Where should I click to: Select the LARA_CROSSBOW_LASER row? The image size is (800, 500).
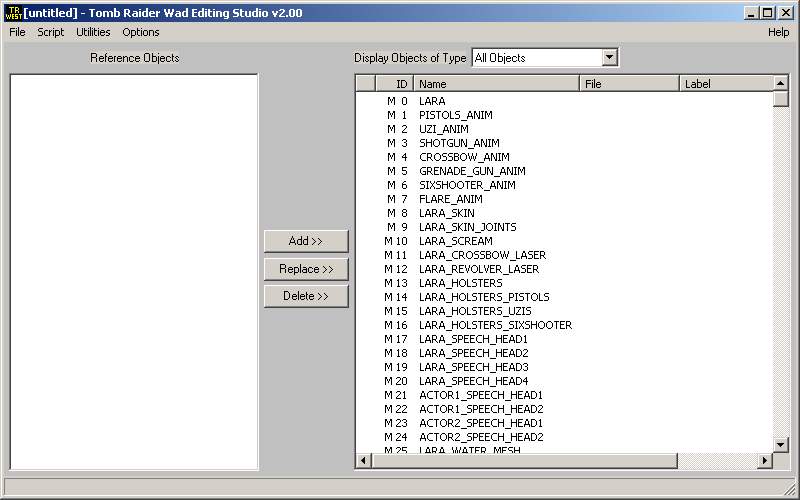coord(565,255)
